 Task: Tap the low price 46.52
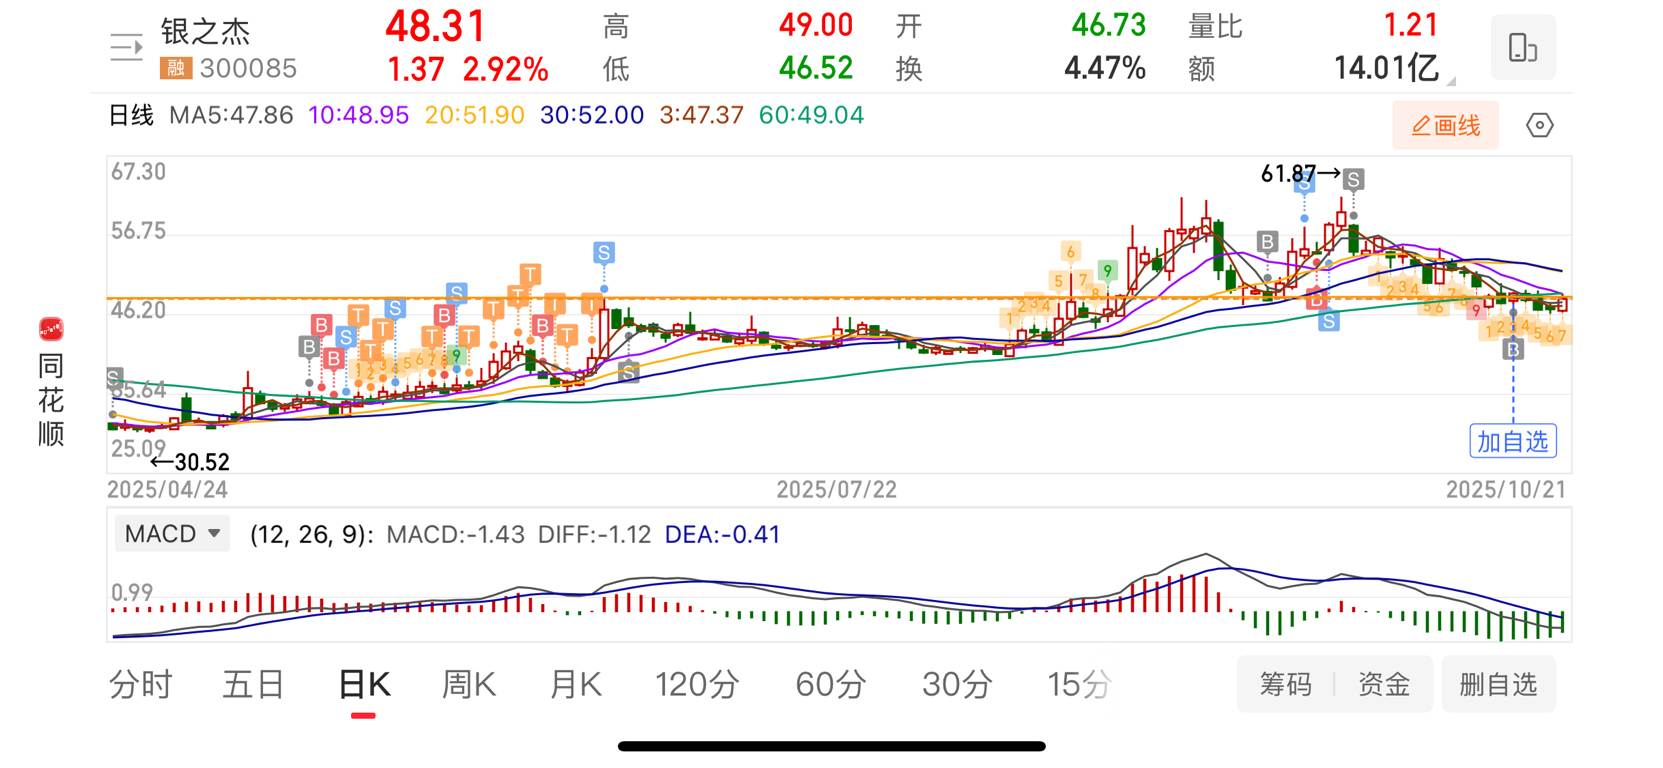click(816, 68)
